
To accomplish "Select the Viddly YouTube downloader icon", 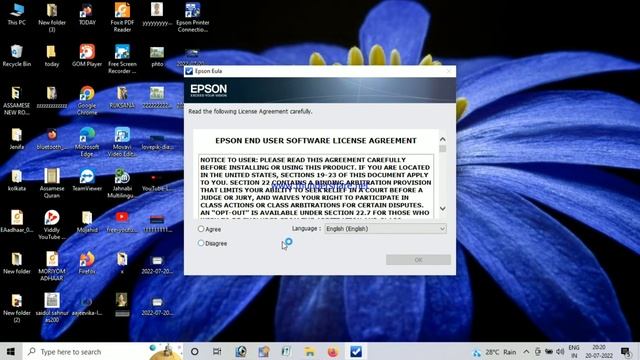I will (52, 225).
